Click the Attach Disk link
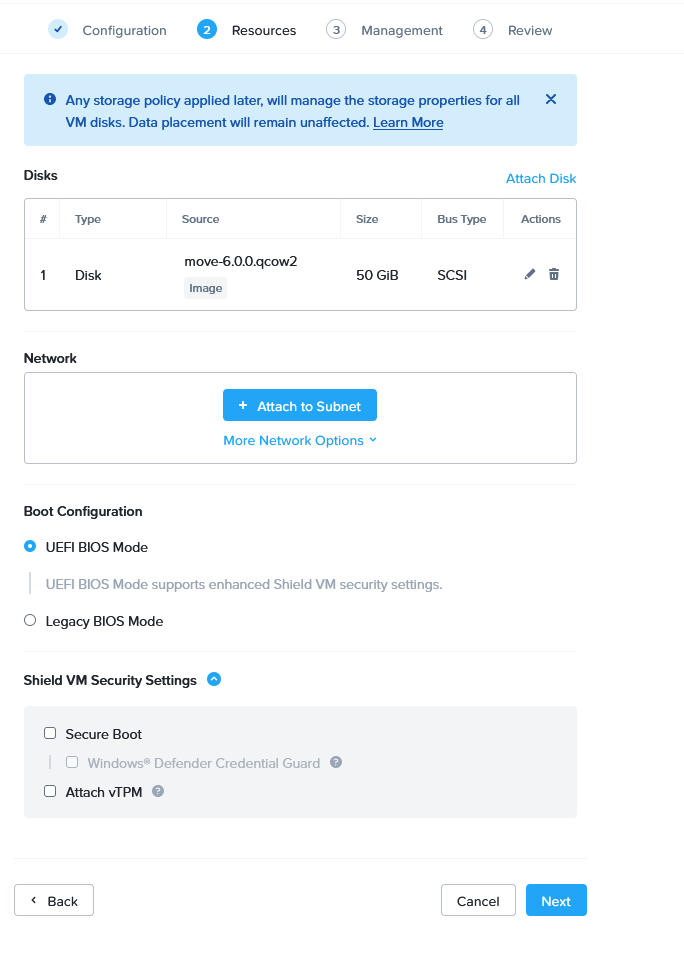This screenshot has height=961, width=684. point(541,179)
